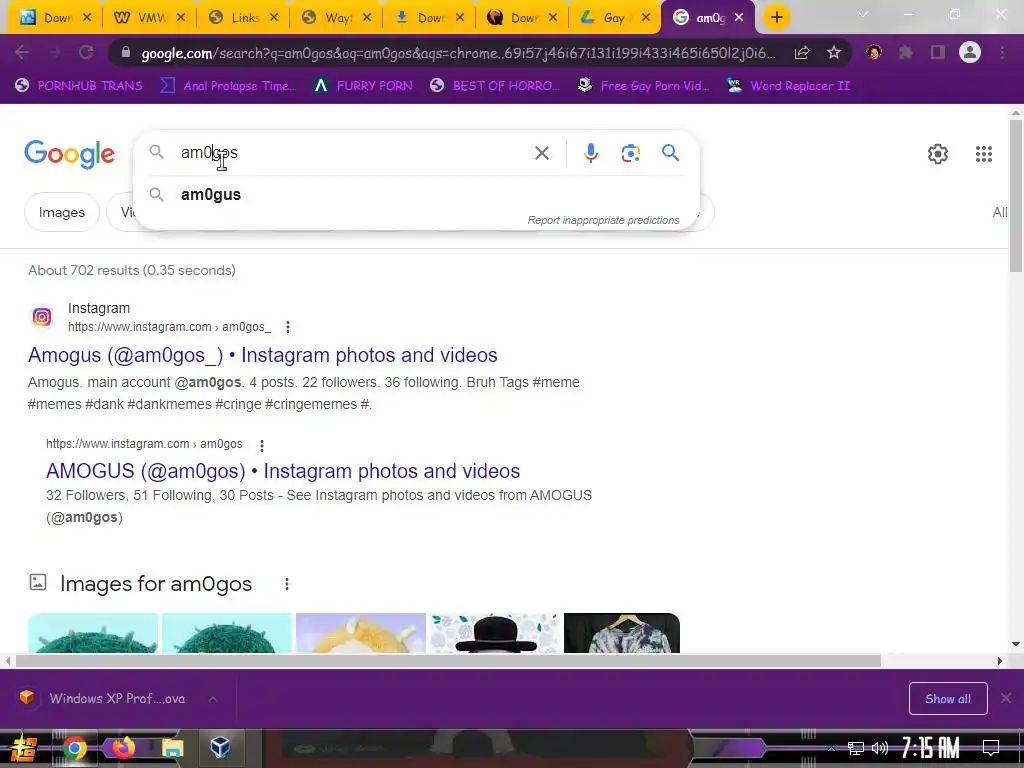Click the network icon in system tray
Screen dimensions: 1024x768
pyautogui.click(x=855, y=748)
